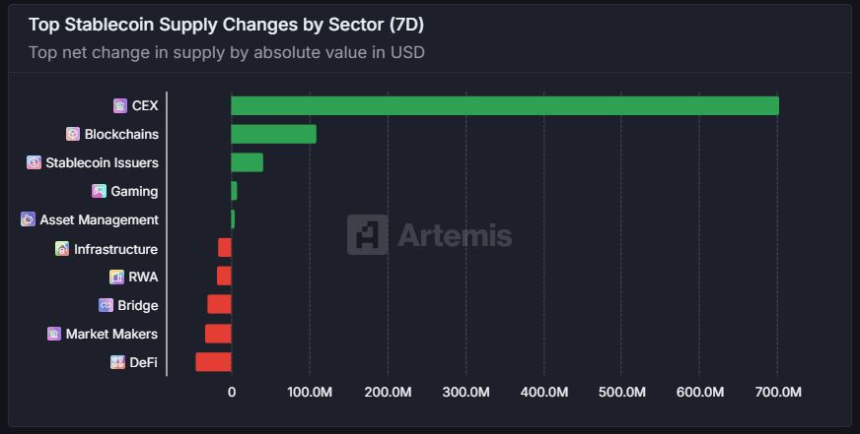The image size is (860, 434).
Task: Click the Infrastructure sector icon
Action: pos(62,249)
